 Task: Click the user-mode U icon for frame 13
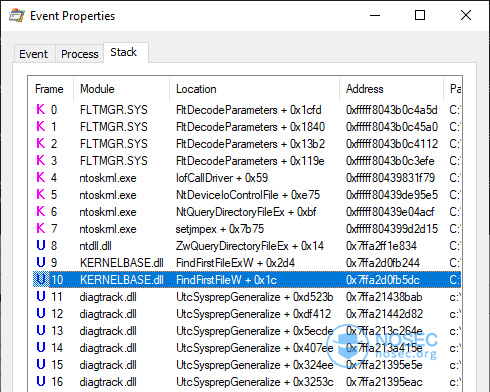(x=41, y=330)
